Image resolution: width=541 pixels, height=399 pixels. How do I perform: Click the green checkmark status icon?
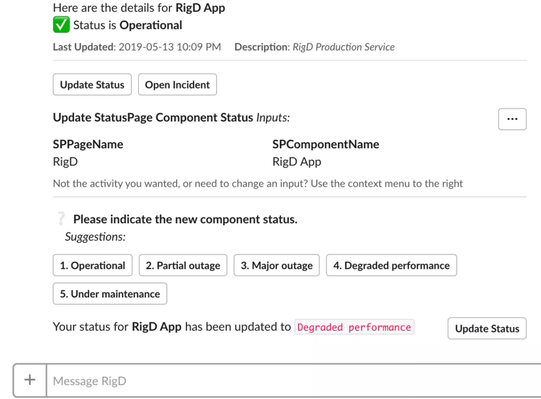pos(61,25)
